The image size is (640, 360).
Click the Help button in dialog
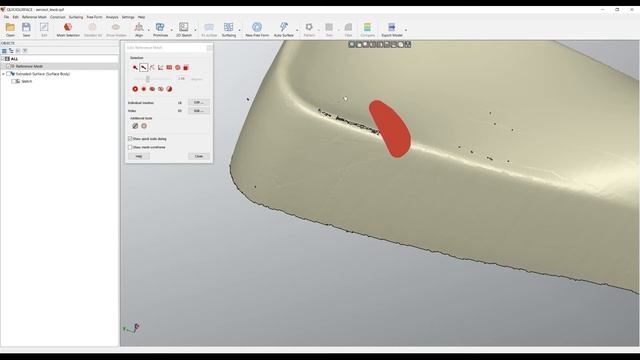139,156
